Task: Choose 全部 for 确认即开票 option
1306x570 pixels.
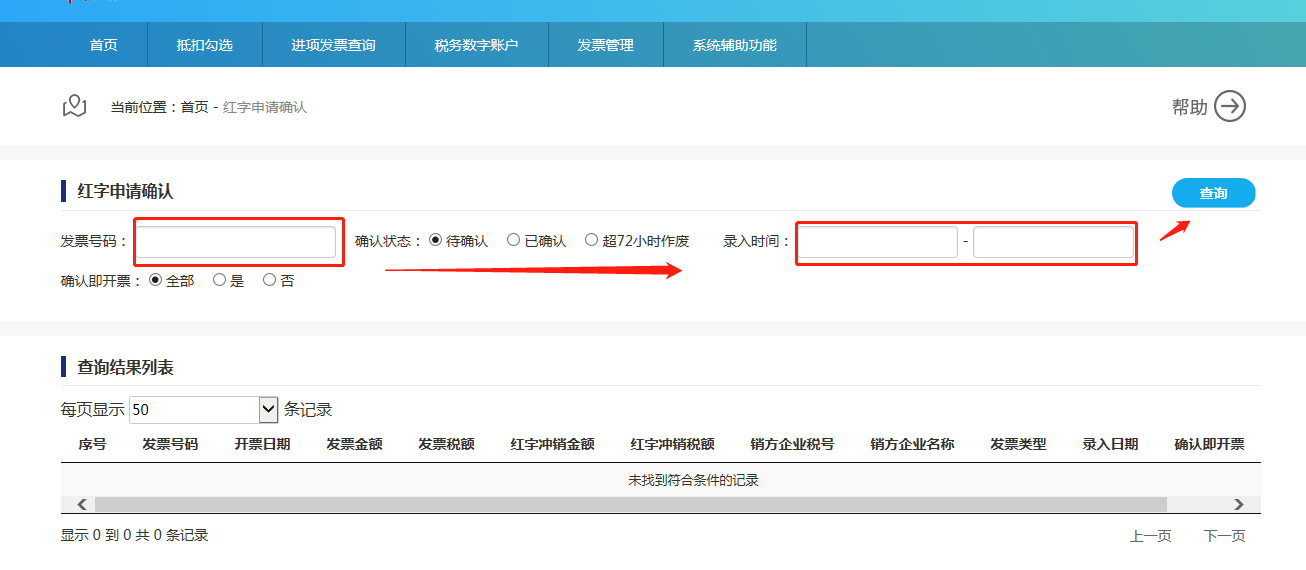Action: point(155,281)
